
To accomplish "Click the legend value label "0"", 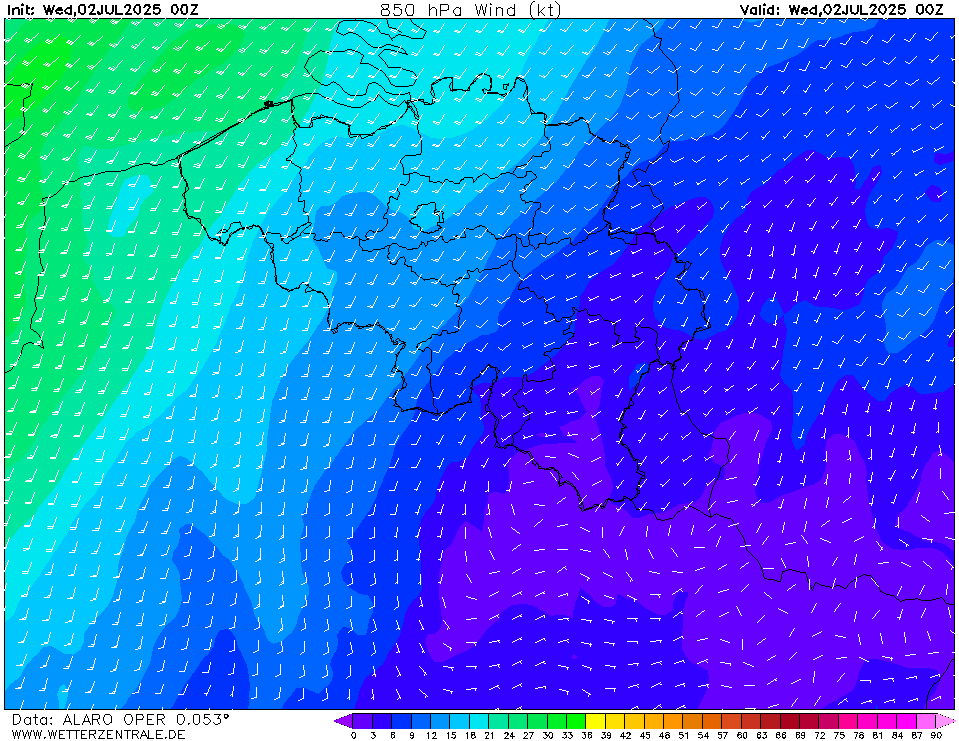I will click(x=354, y=735).
